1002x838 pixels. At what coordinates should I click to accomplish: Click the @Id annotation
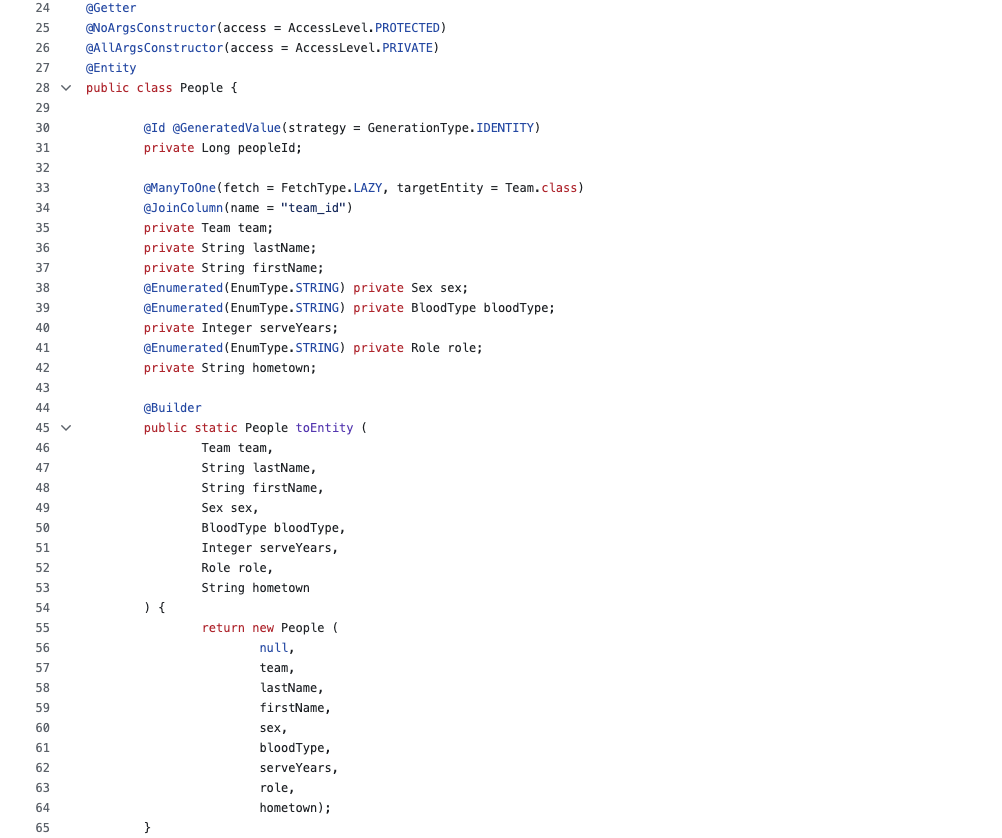coord(155,128)
